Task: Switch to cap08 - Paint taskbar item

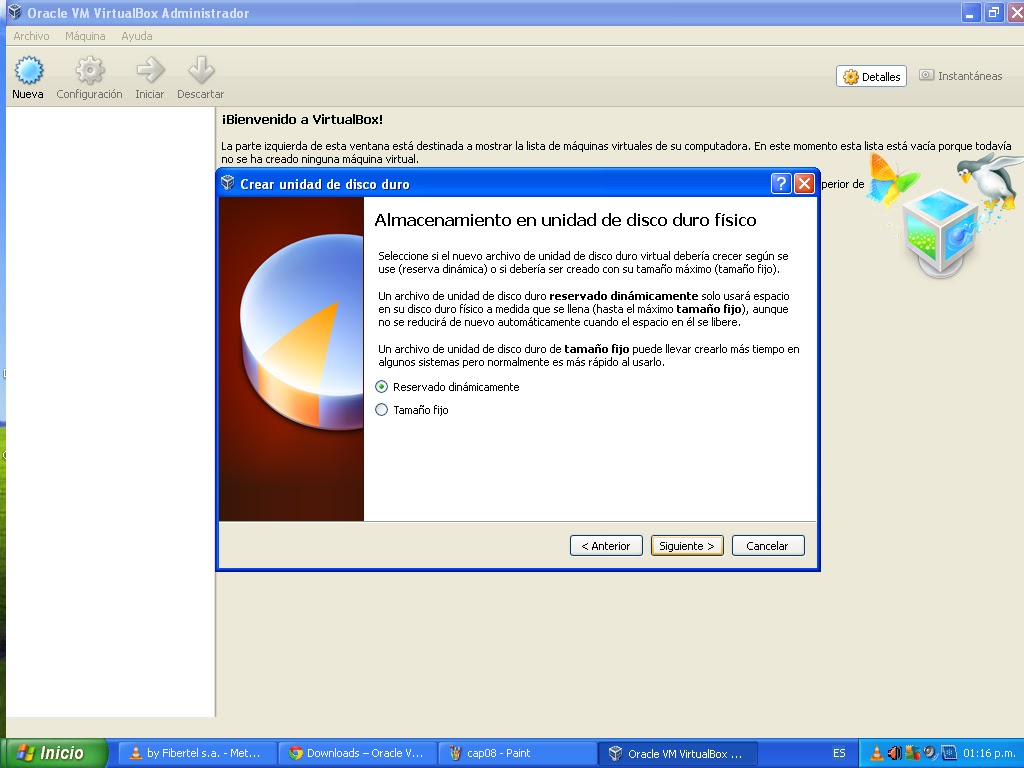Action: point(517,753)
